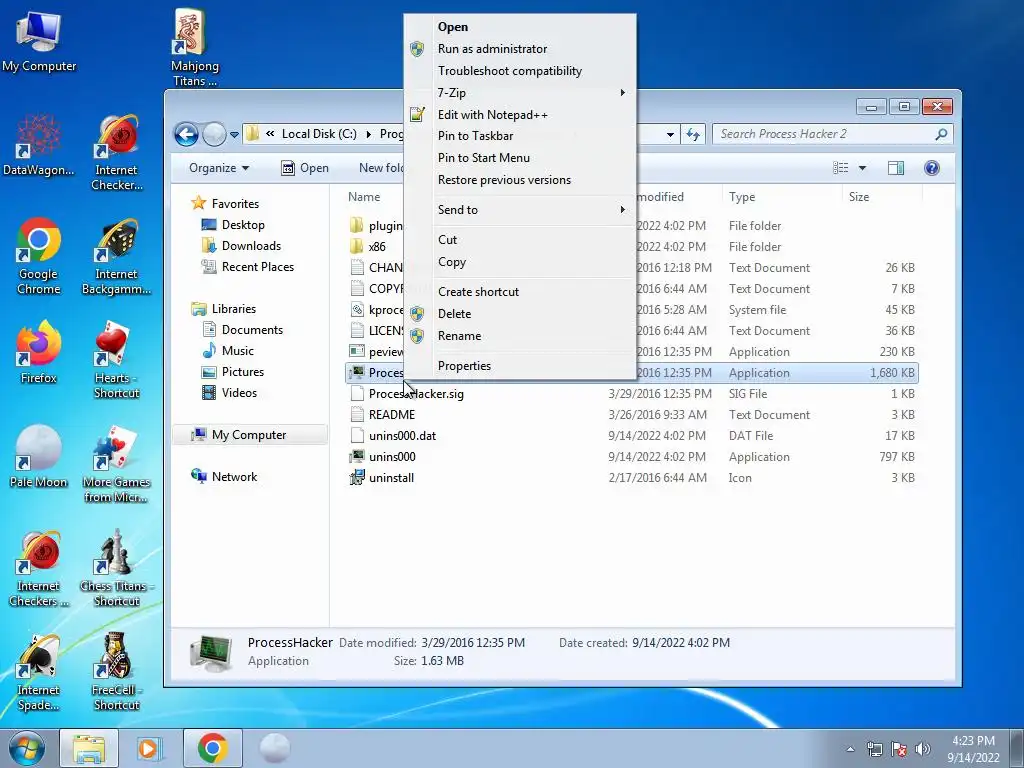Select Internet Backgammon desktop icon
The width and height of the screenshot is (1024, 768).
click(x=116, y=257)
